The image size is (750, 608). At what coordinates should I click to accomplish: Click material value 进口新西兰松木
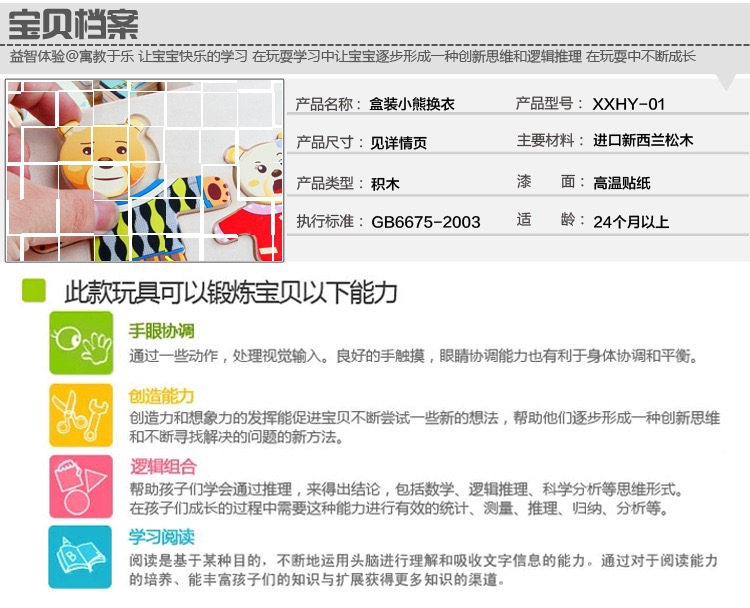[643, 140]
